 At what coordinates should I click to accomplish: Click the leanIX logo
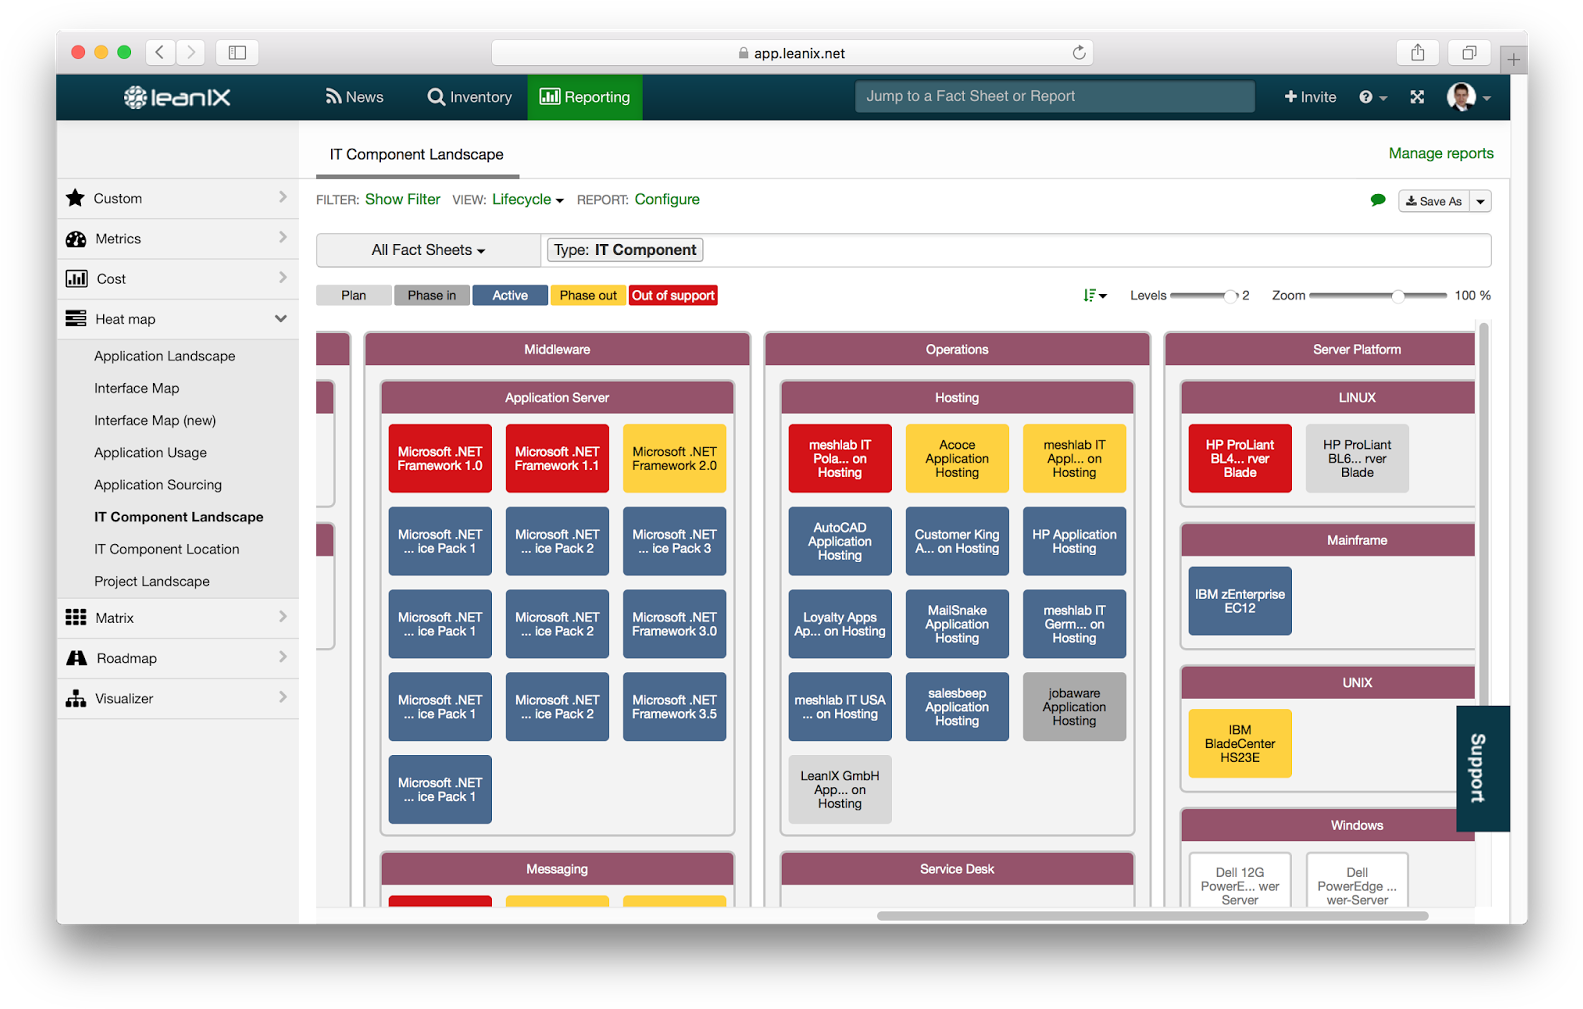[x=177, y=97]
